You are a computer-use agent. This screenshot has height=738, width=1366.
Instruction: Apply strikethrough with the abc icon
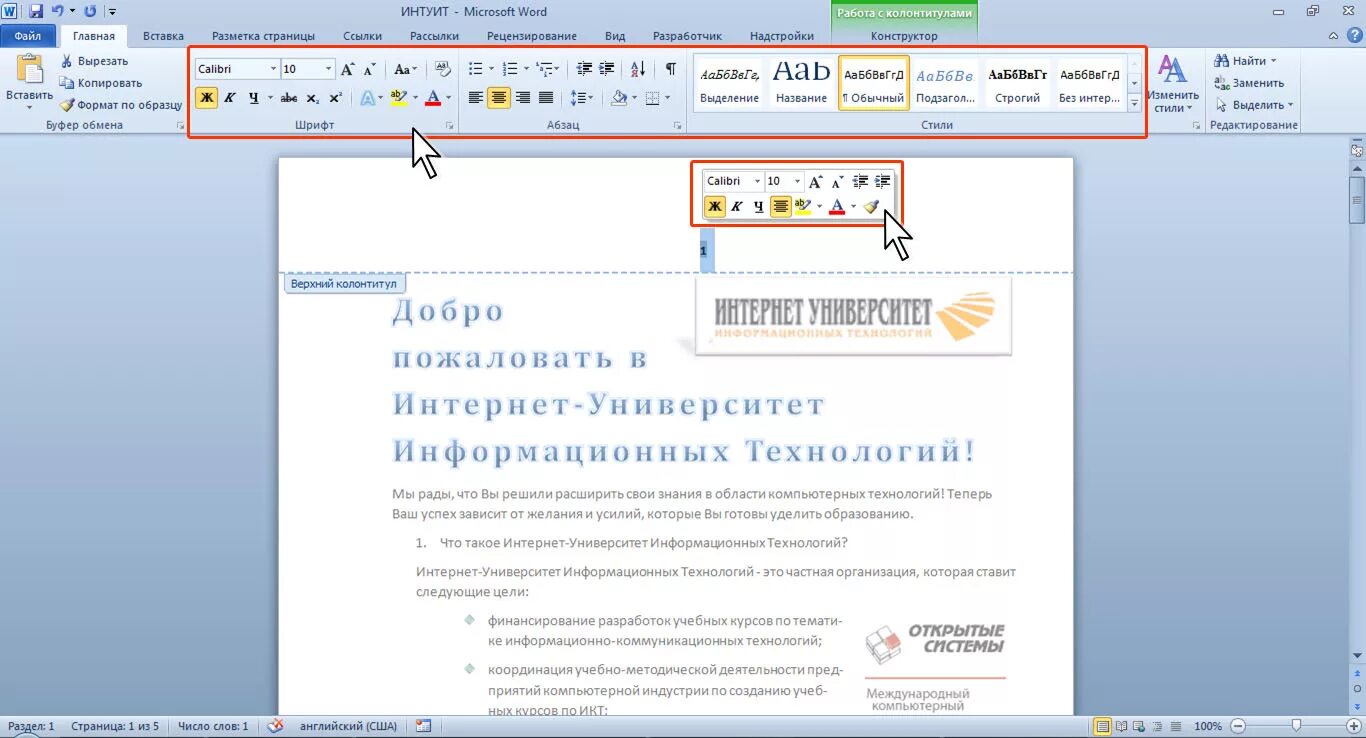coord(289,98)
